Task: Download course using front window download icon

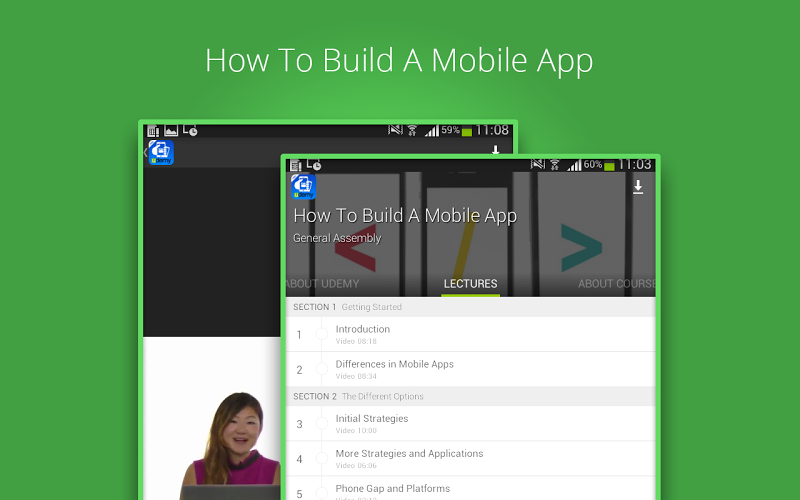Action: (638, 187)
